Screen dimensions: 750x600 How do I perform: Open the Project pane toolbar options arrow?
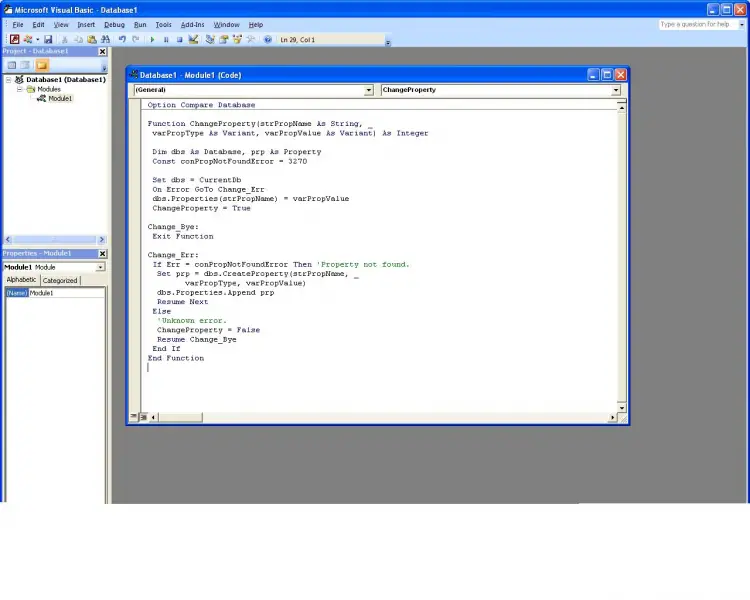(104, 68)
